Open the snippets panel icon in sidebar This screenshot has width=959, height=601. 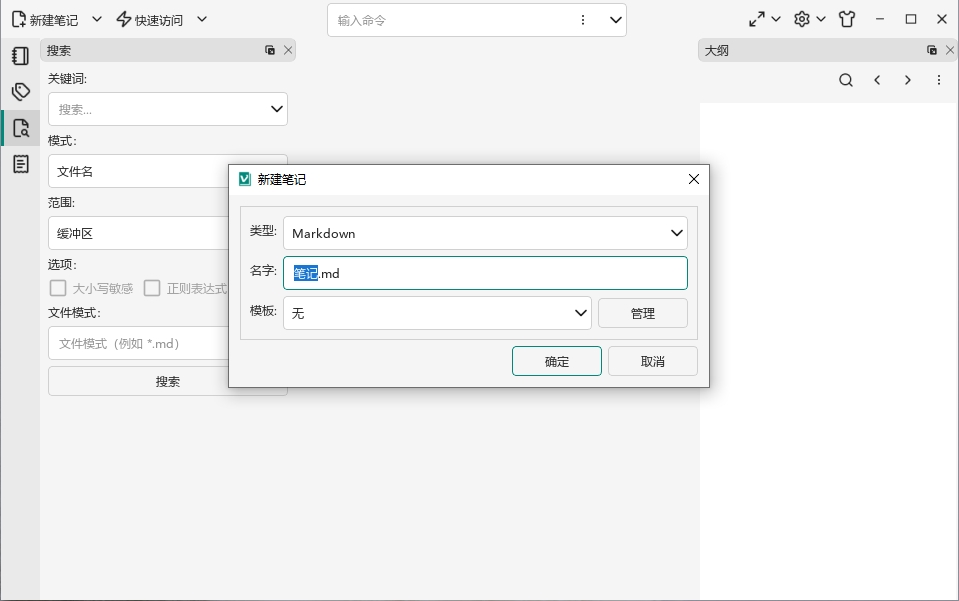pyautogui.click(x=20, y=164)
